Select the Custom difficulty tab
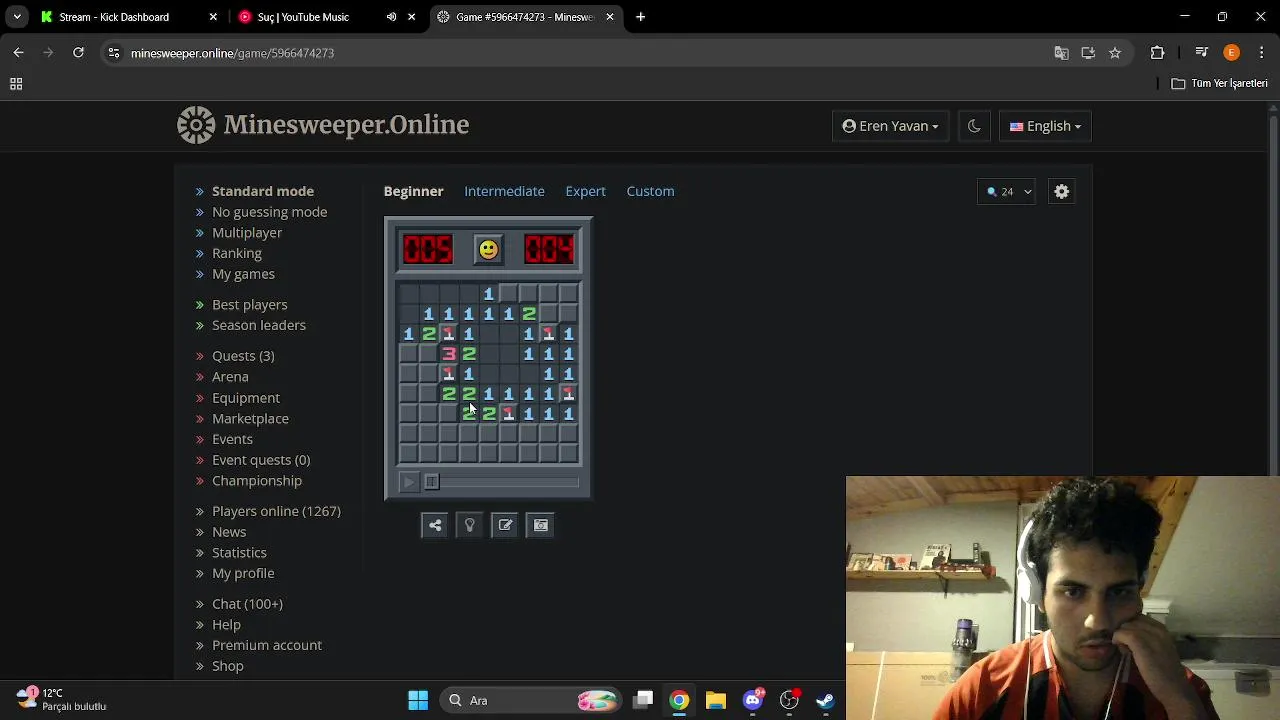This screenshot has width=1280, height=720. coord(650,191)
